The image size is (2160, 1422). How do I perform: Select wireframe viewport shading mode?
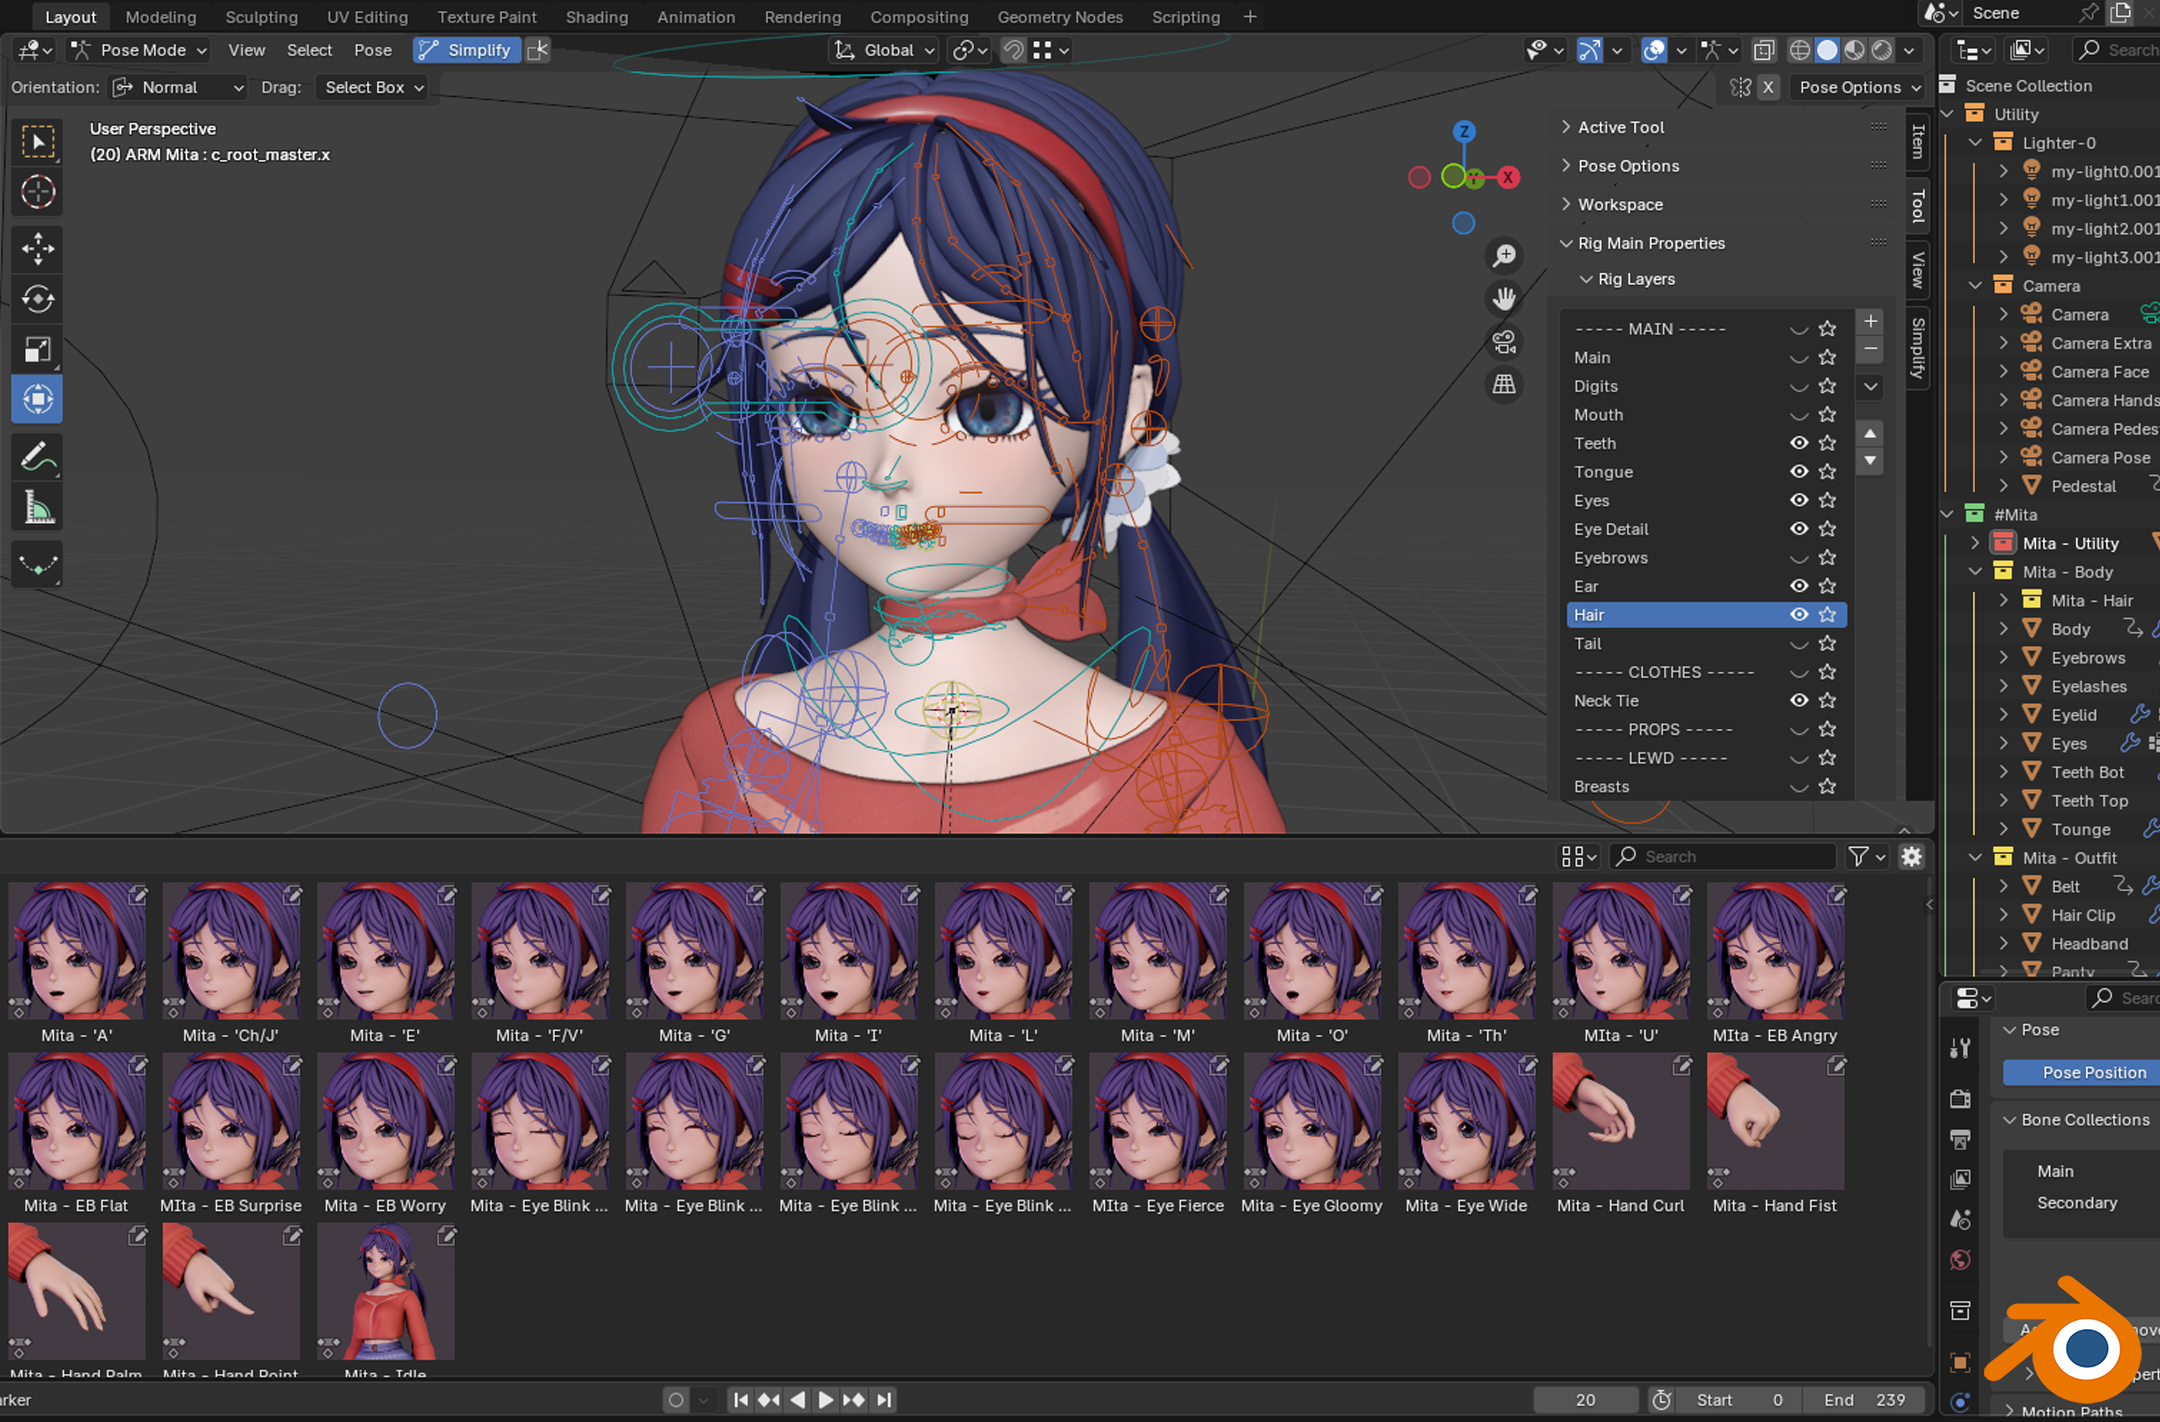pyautogui.click(x=1800, y=50)
